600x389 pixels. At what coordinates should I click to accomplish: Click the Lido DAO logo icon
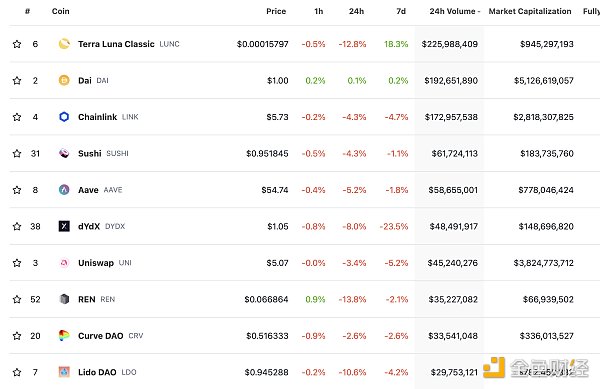64,372
